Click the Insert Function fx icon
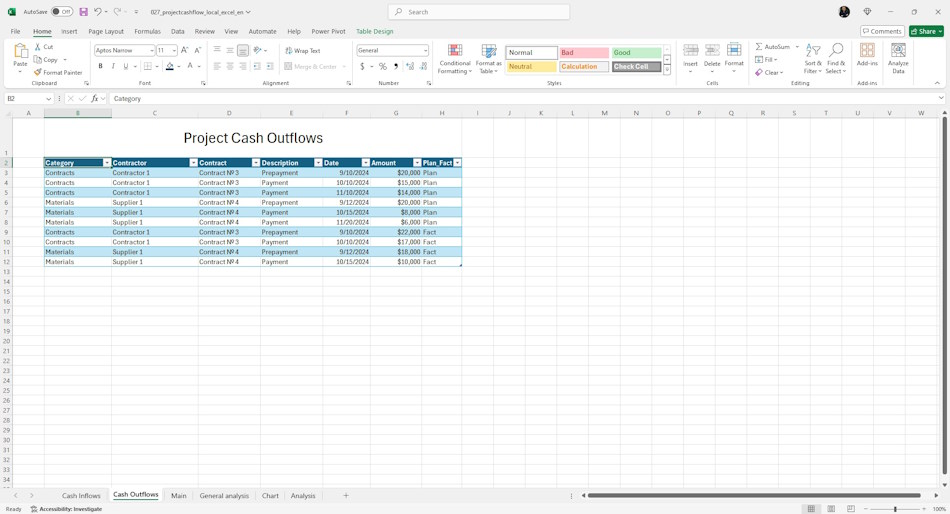The width and height of the screenshot is (950, 514). tap(95, 98)
